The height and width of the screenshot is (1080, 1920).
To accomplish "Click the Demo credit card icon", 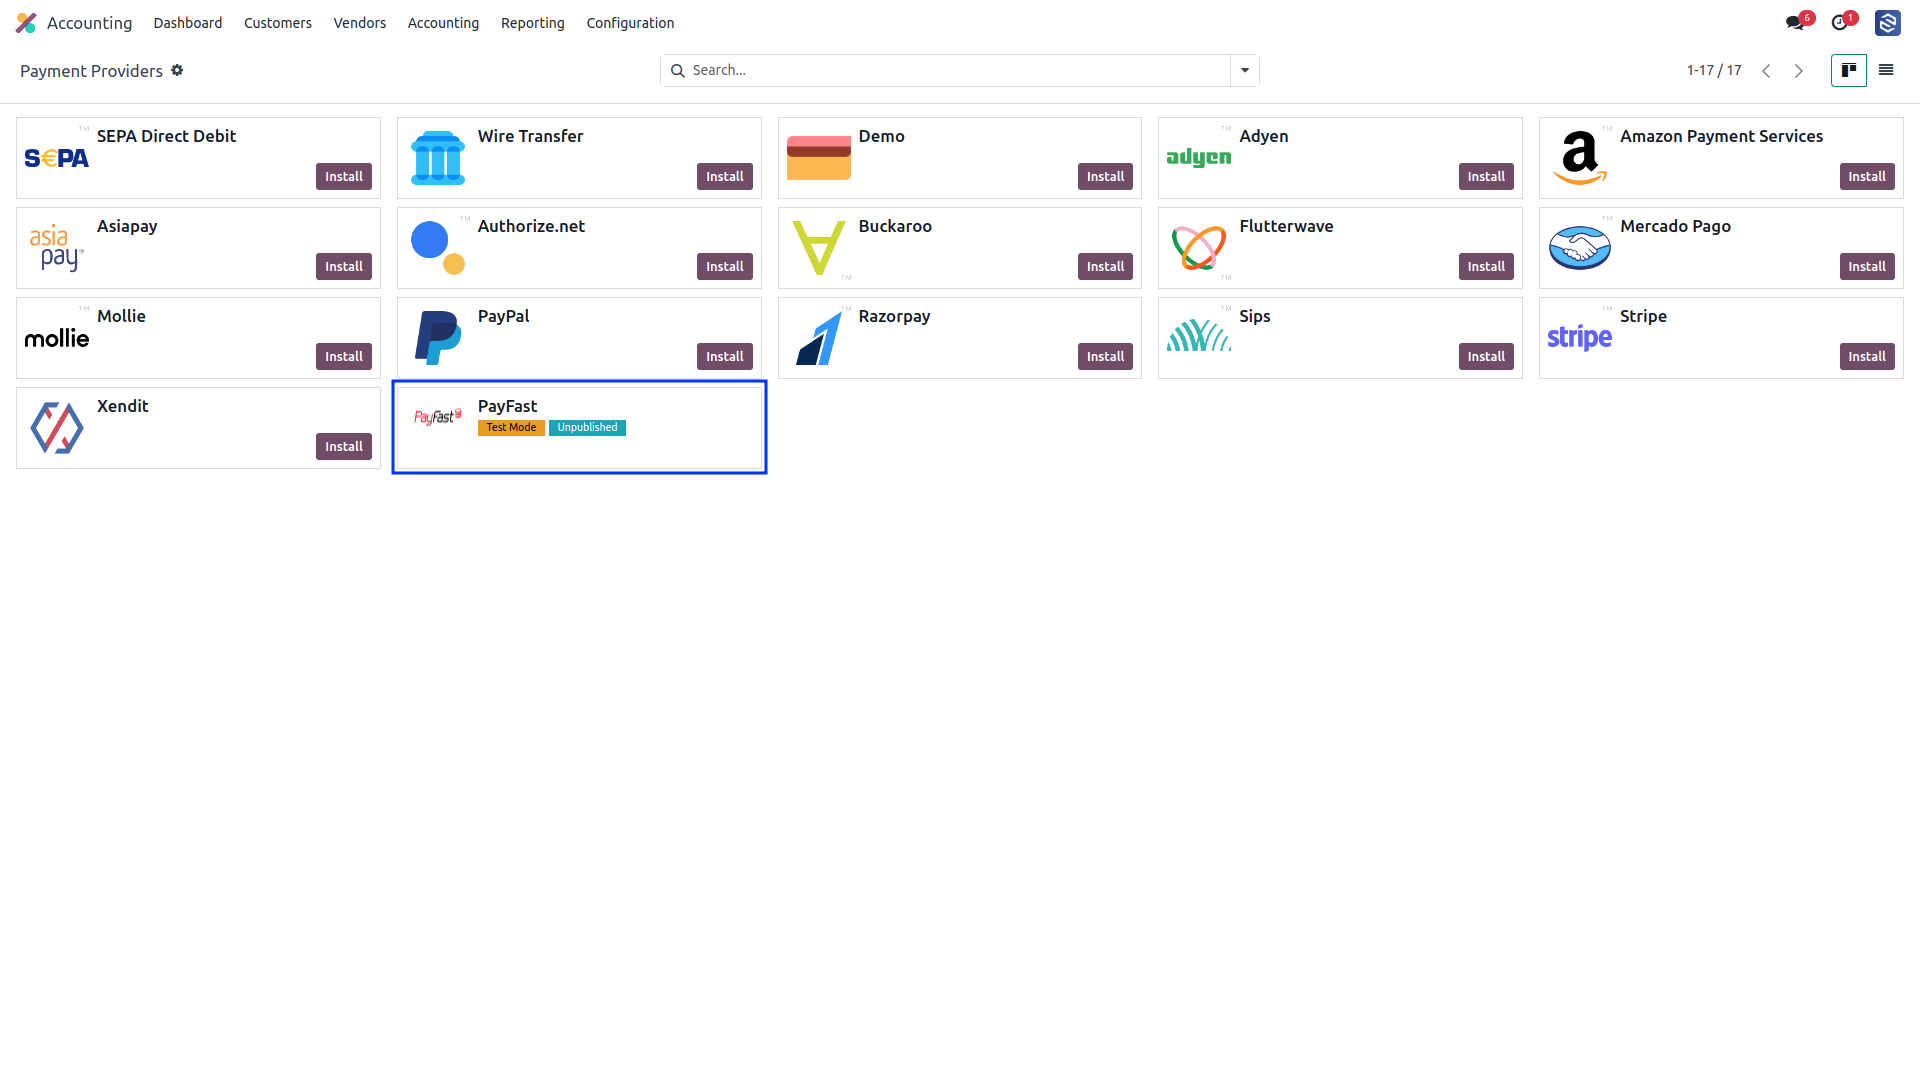I will tap(819, 158).
